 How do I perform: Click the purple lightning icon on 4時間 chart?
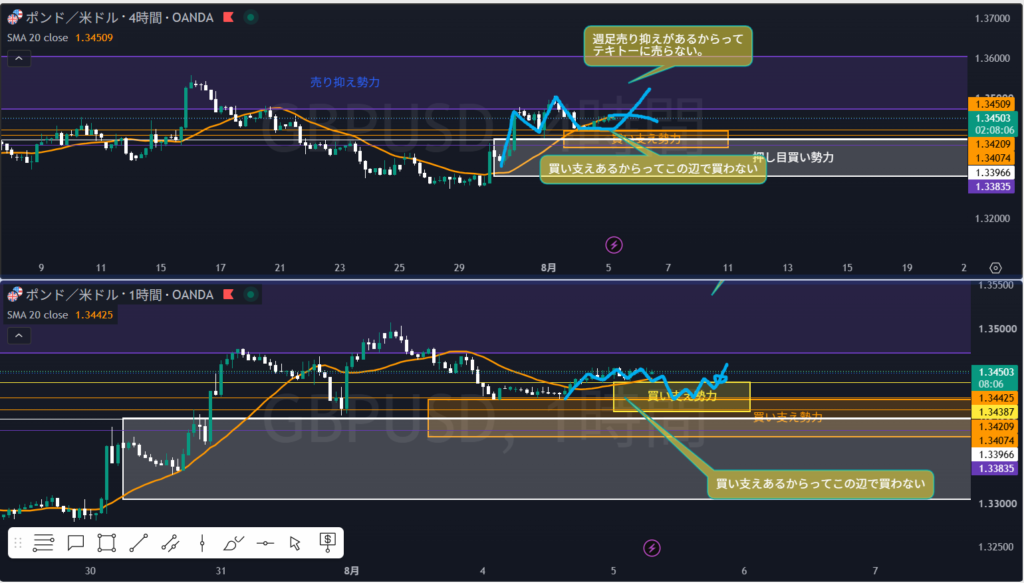coord(613,245)
